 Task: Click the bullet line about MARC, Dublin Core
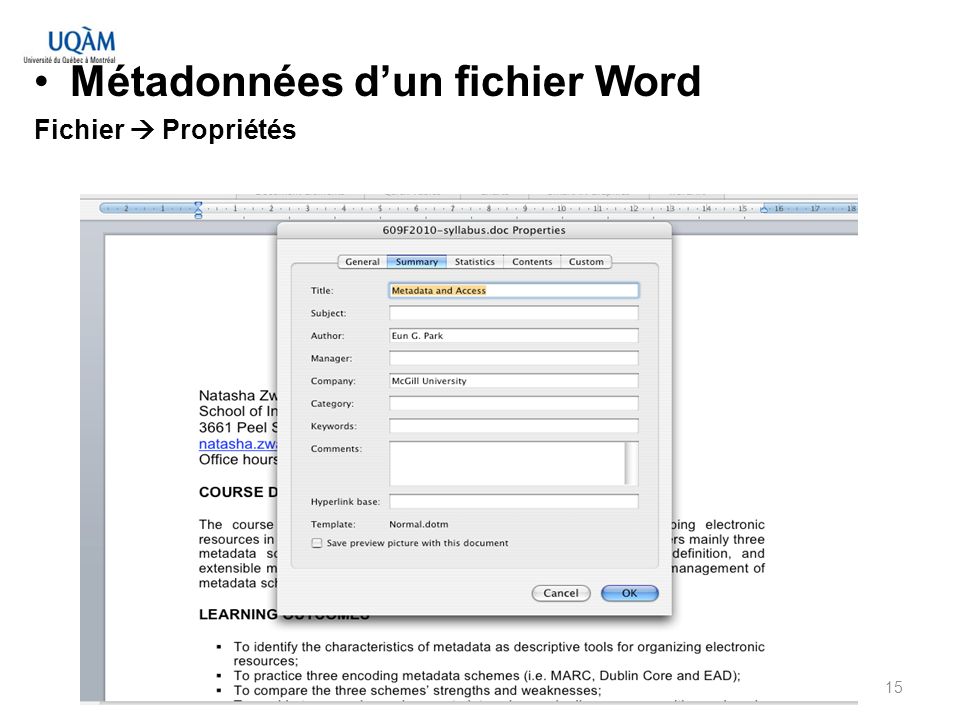coord(487,675)
